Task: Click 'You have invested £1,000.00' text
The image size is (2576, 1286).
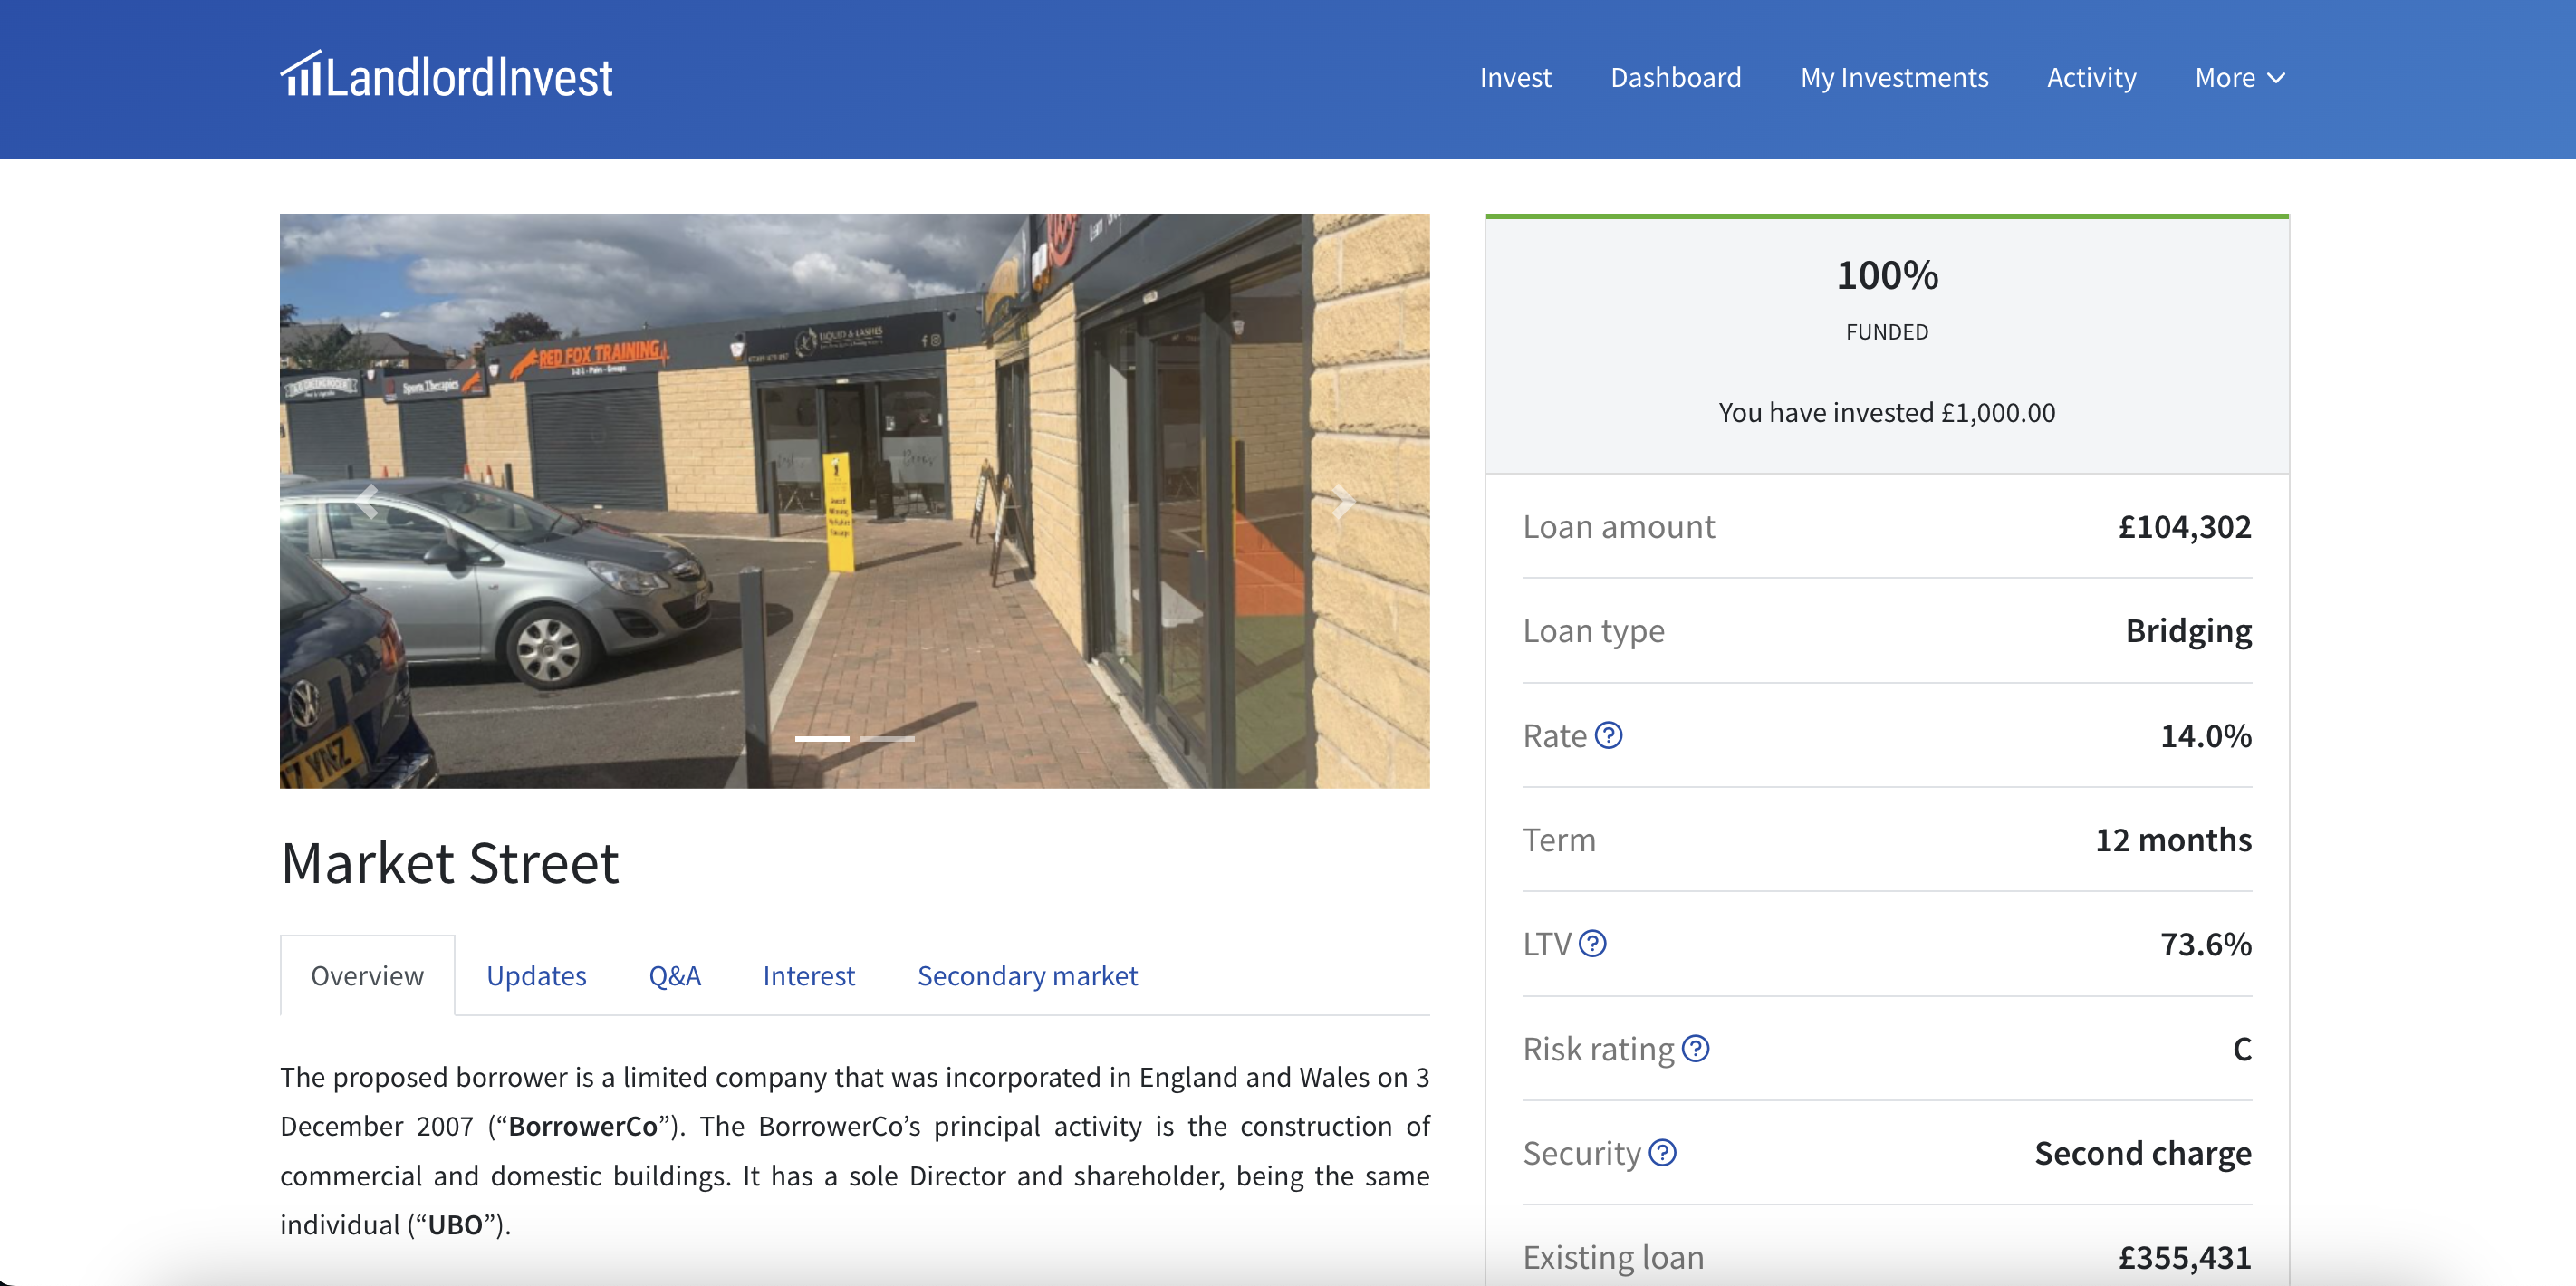Action: coord(1887,412)
